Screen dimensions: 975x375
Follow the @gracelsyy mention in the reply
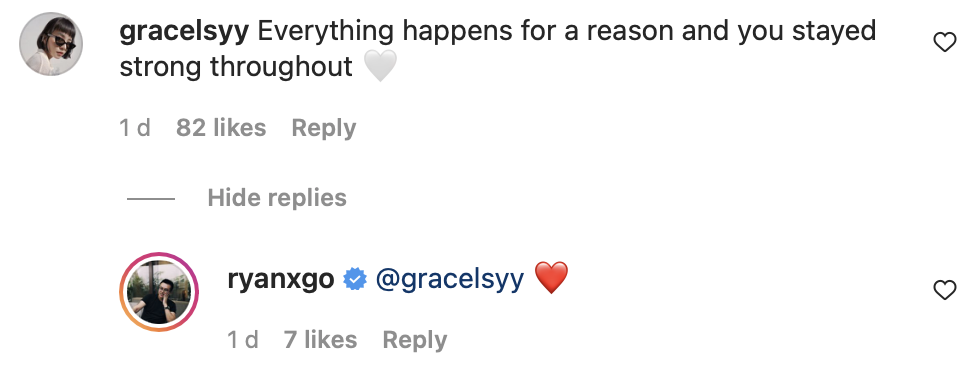(450, 279)
